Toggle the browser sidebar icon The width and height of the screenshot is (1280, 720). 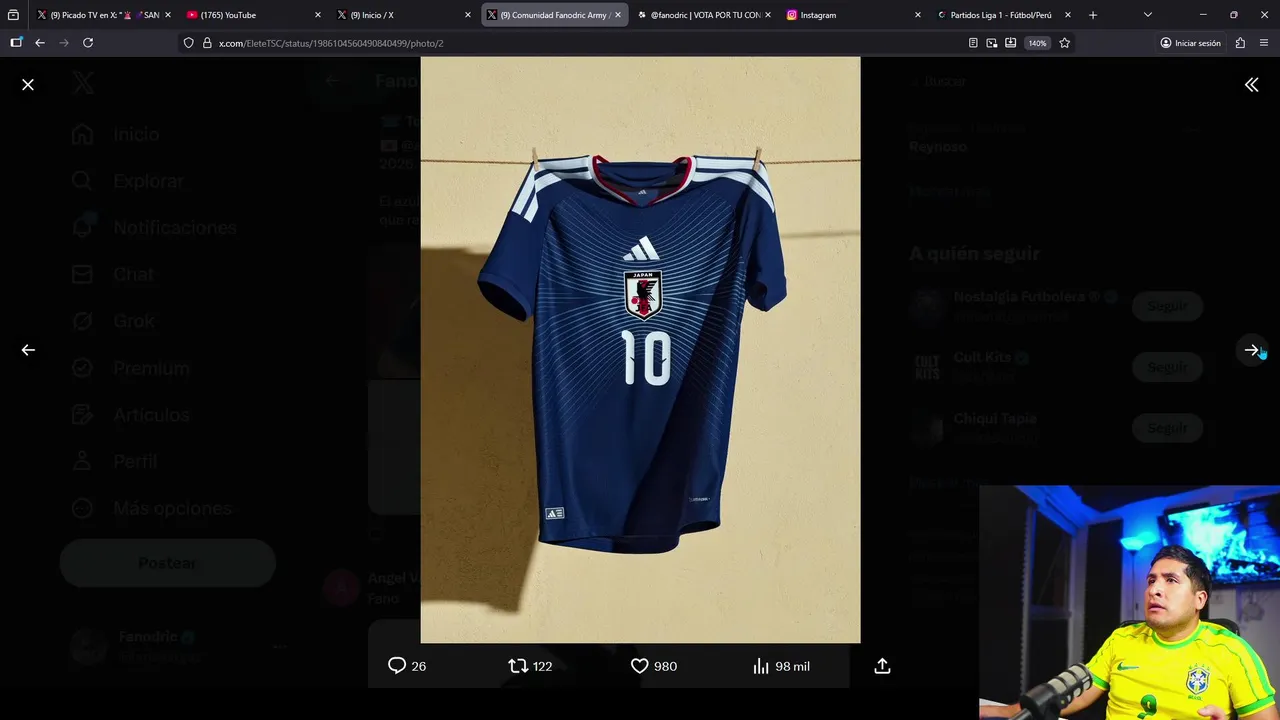coord(16,43)
